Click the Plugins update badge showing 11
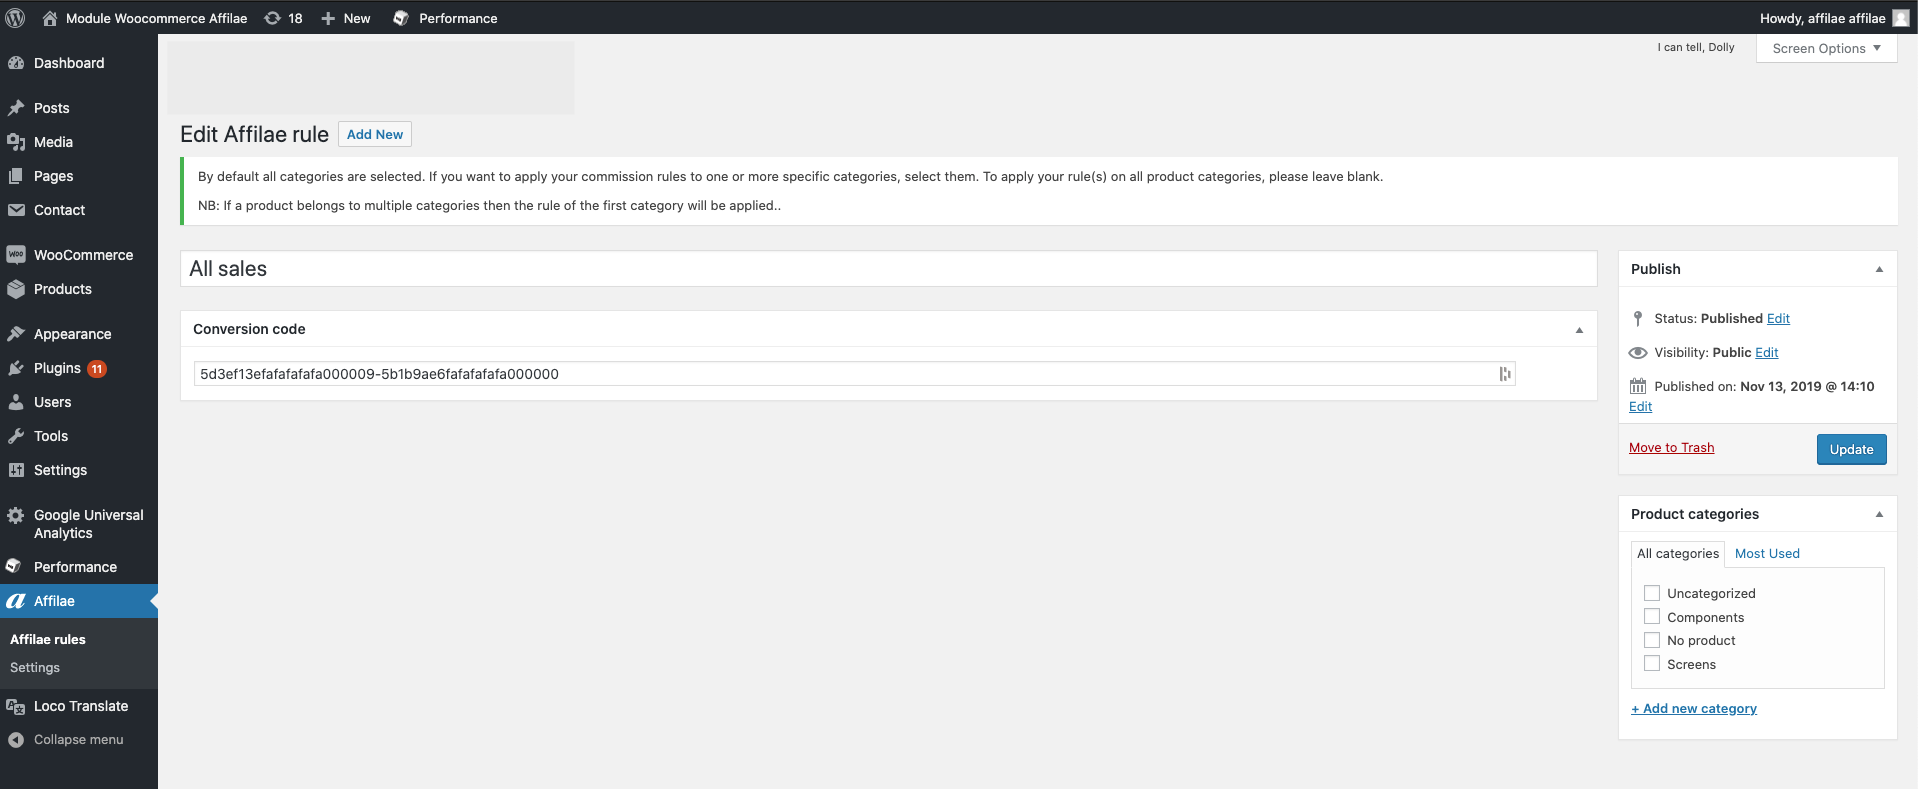Image resolution: width=1918 pixels, height=789 pixels. (97, 369)
